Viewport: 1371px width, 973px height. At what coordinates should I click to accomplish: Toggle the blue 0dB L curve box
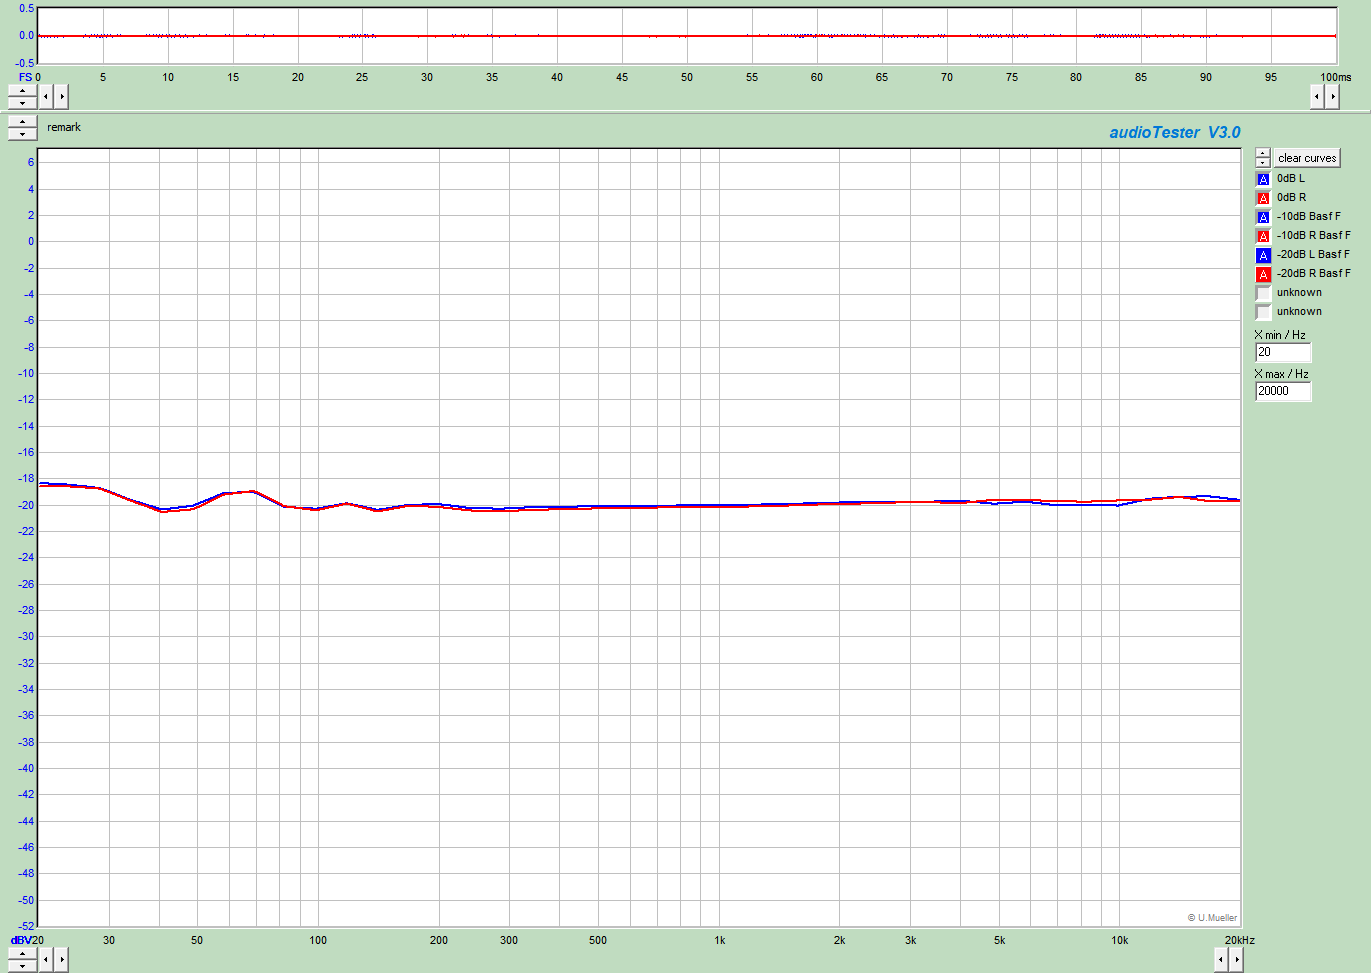pyautogui.click(x=1263, y=179)
